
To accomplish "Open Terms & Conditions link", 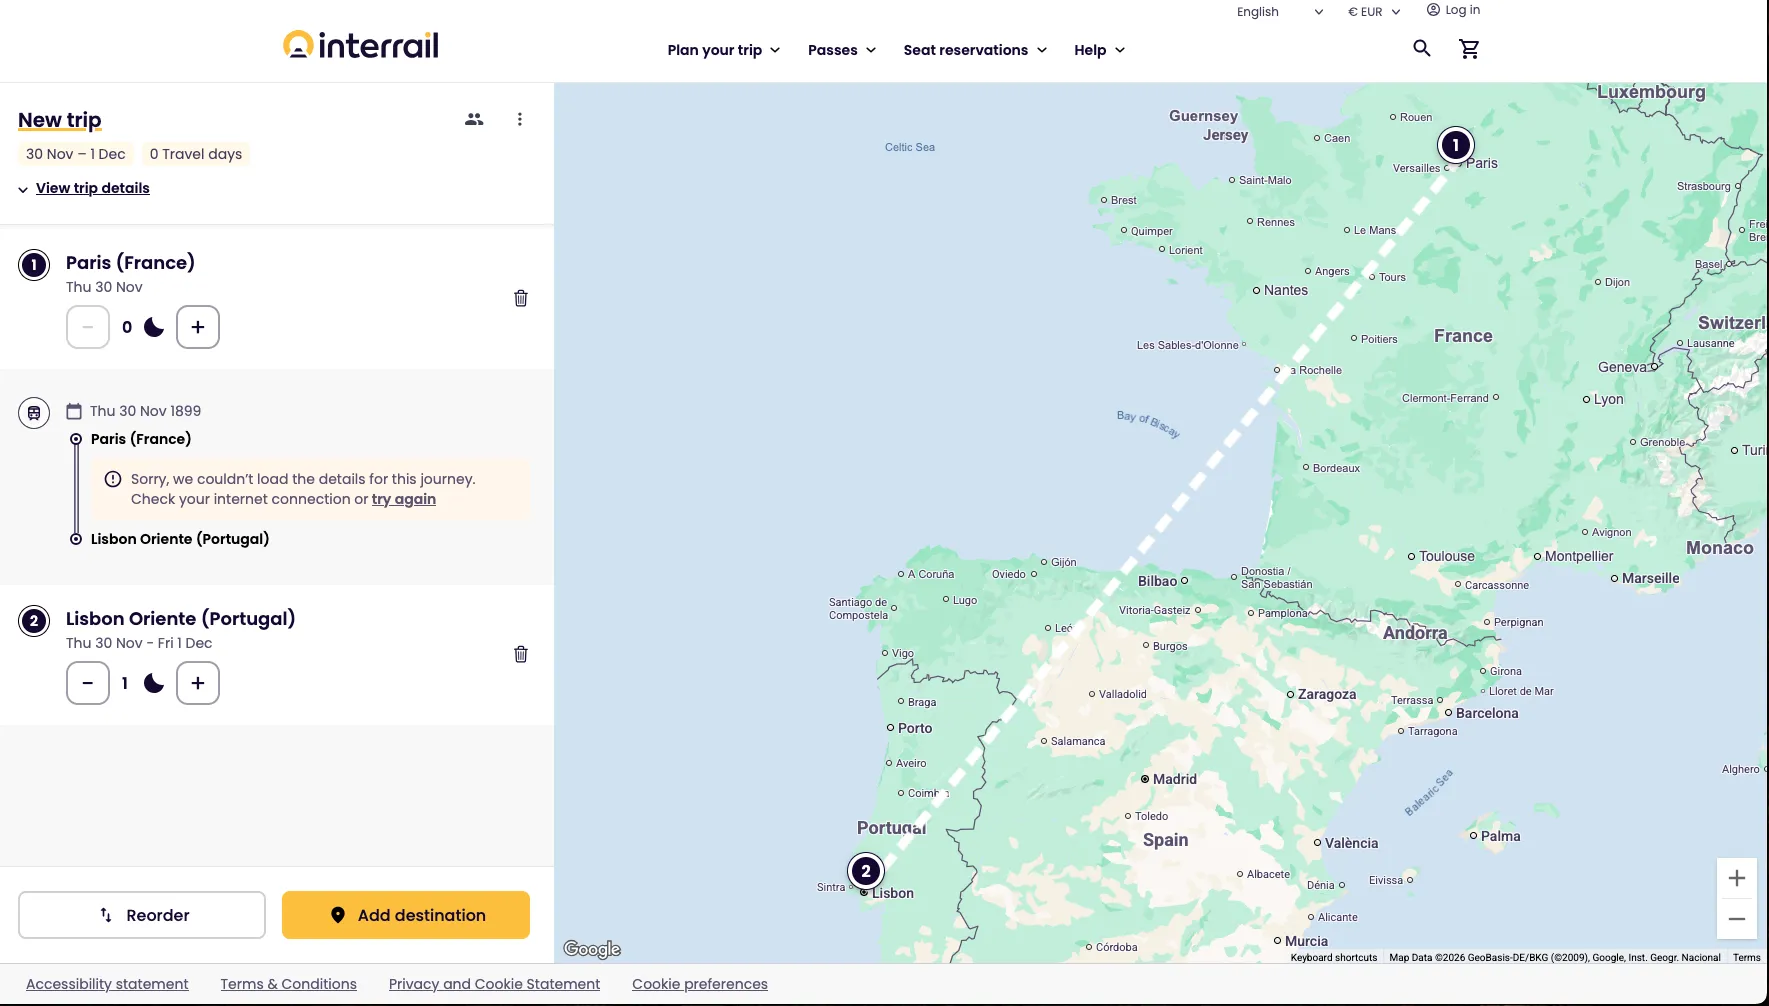I will 289,984.
